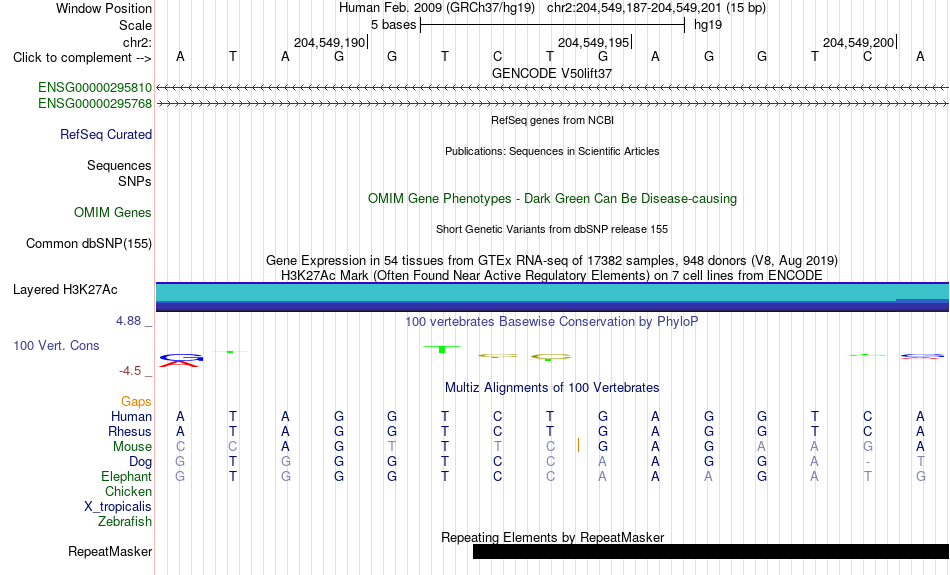
Task: Click the 'chr2:' ruler label
Action: coord(137,42)
